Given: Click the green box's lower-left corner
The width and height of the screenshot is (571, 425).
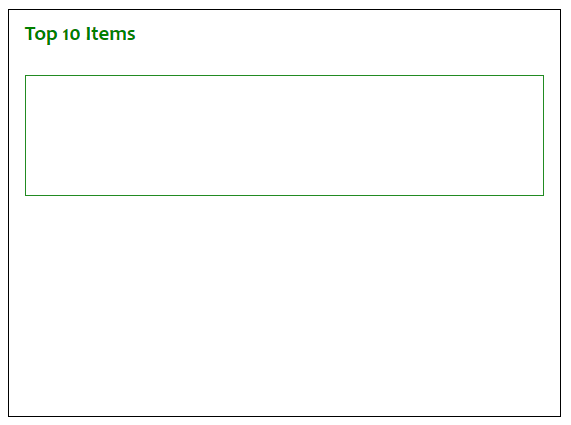Looking at the screenshot, I should click(x=25, y=196).
